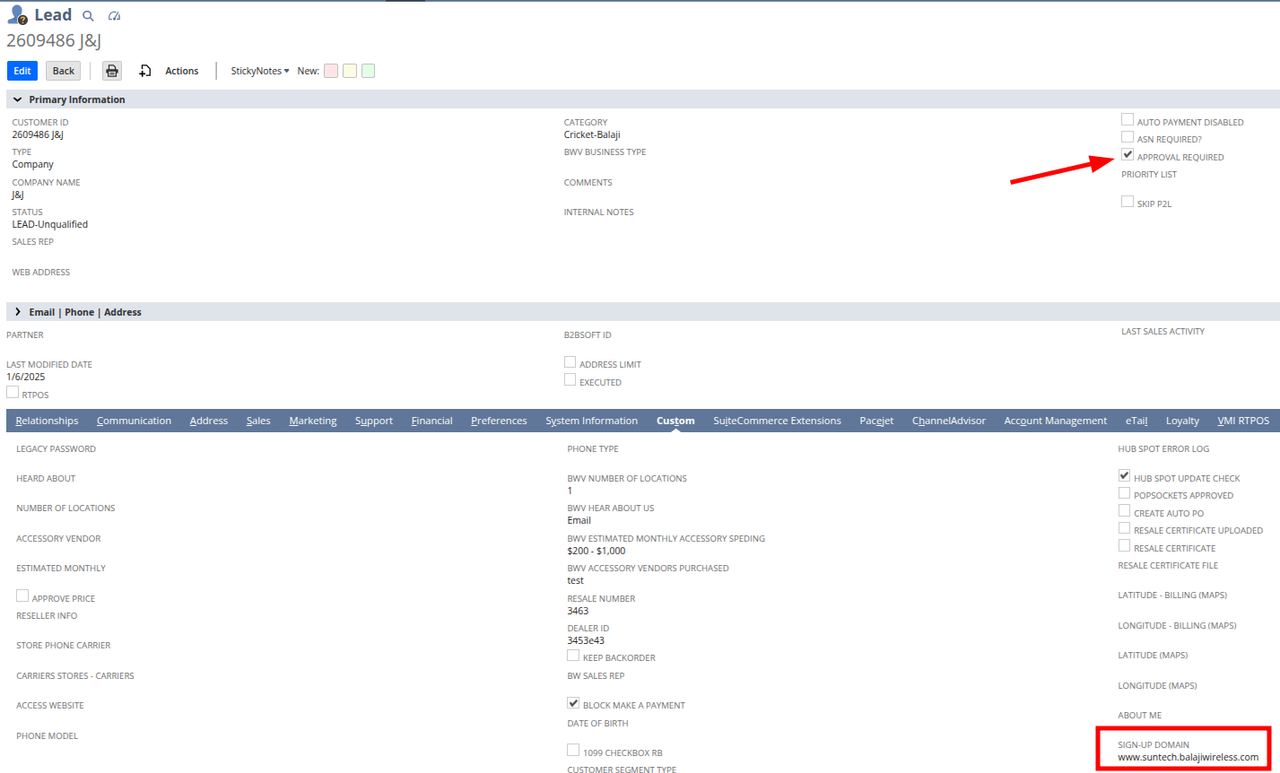The height and width of the screenshot is (773, 1280).
Task: Check the Auto Payment Disabled box
Action: coord(1127,120)
